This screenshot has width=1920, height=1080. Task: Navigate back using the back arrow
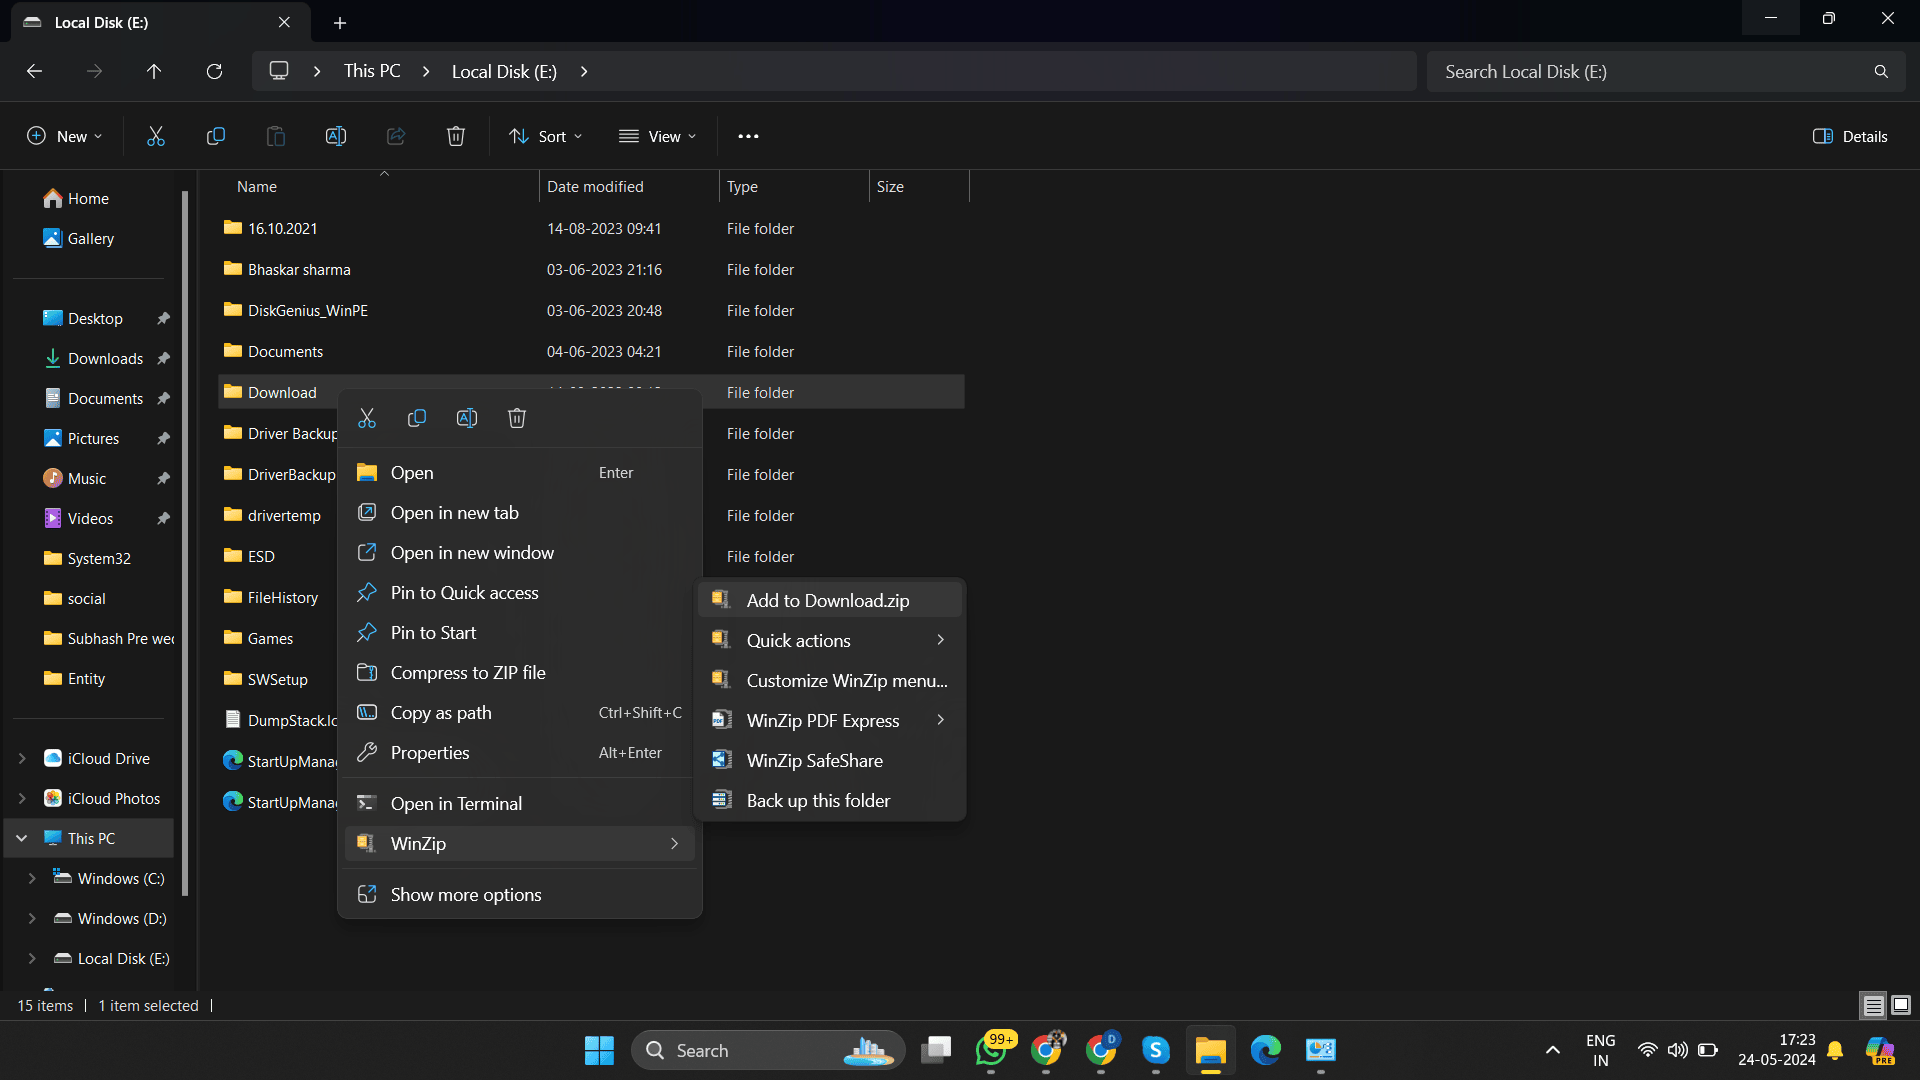35,71
